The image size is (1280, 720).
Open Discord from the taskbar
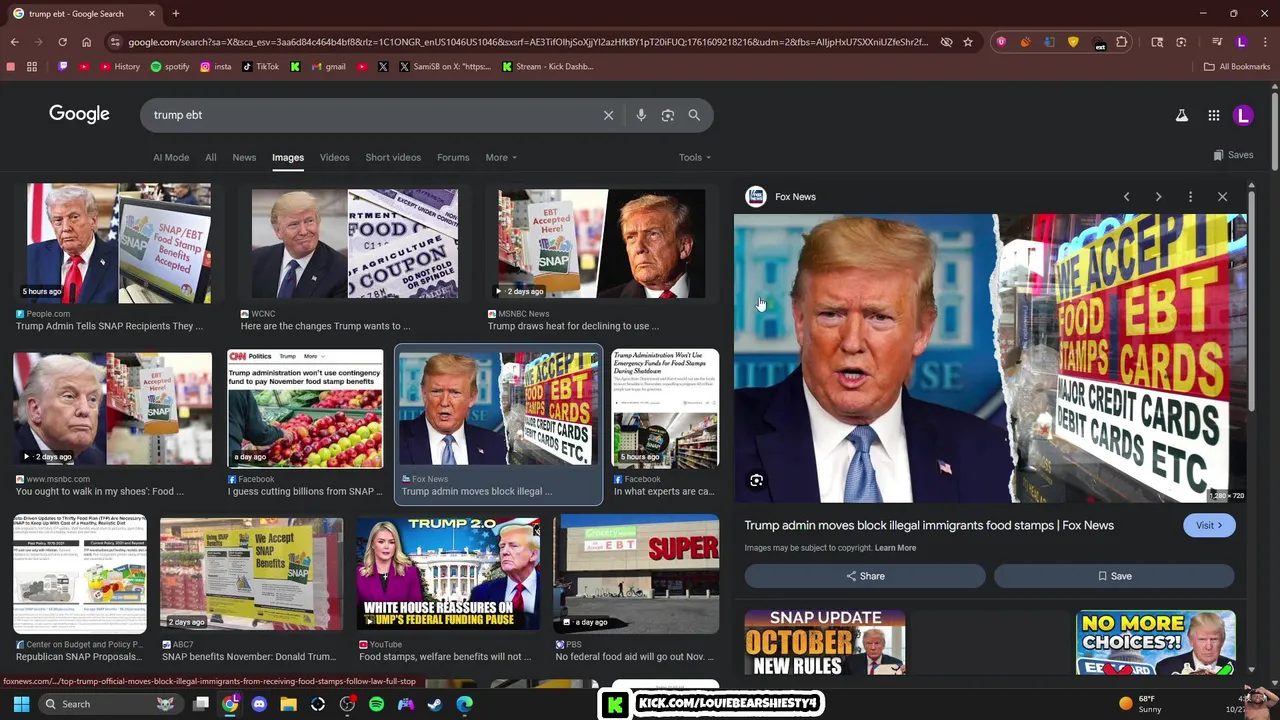(x=259, y=704)
